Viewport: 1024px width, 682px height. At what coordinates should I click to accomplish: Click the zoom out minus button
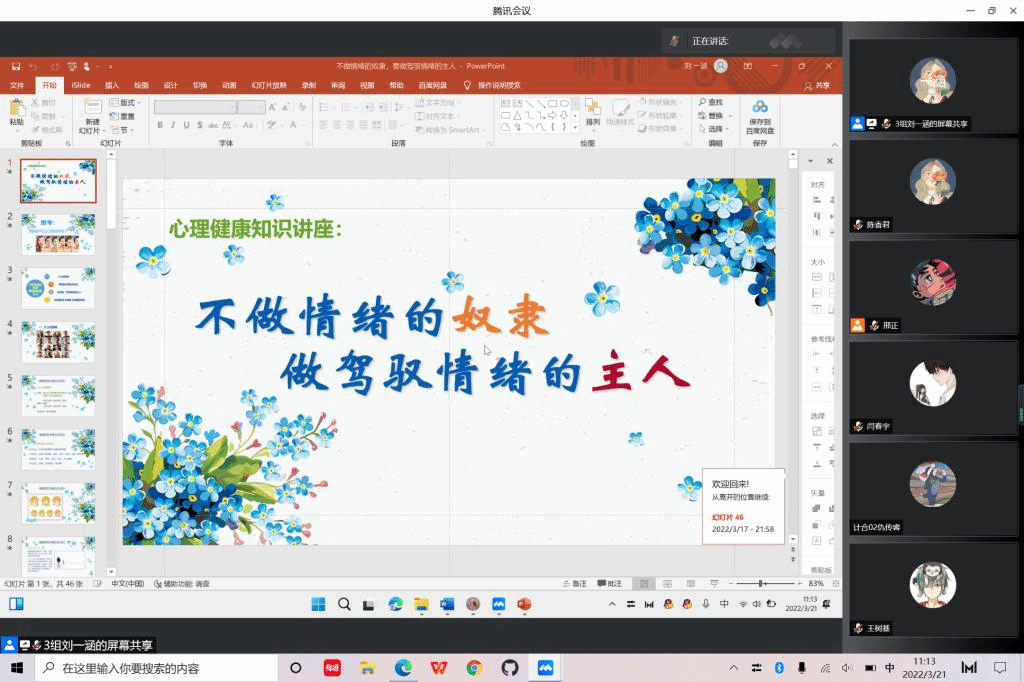pyautogui.click(x=731, y=583)
